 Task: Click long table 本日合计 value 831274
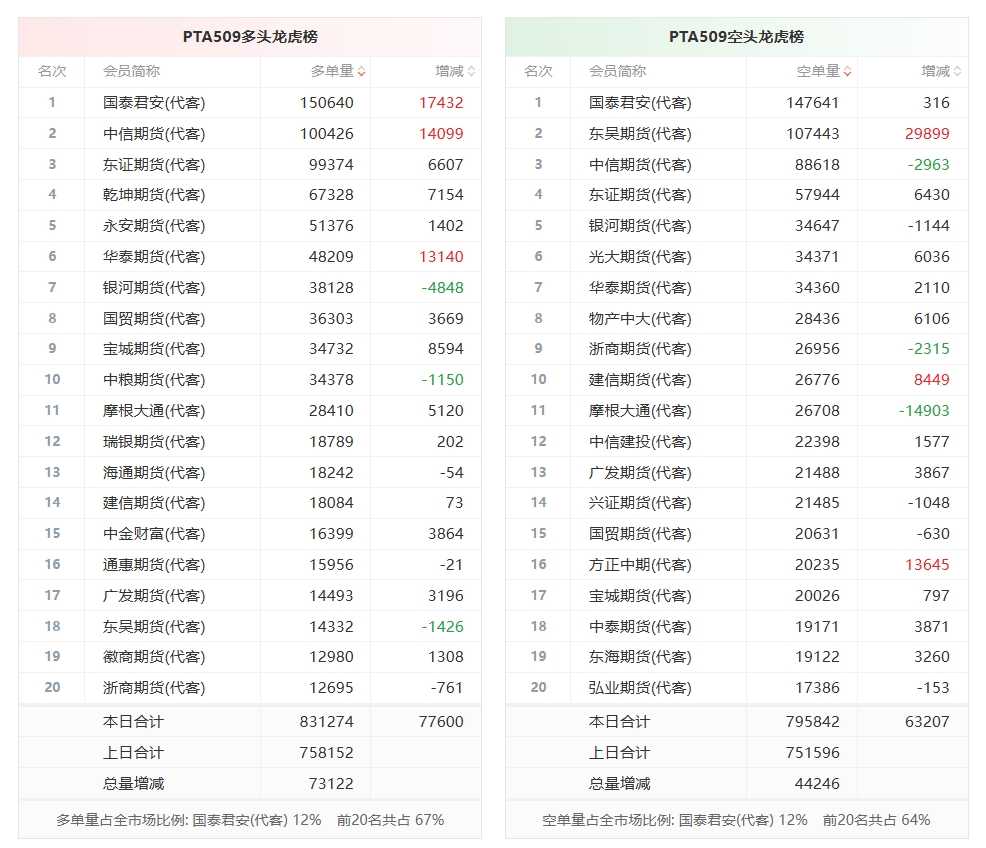tap(326, 722)
